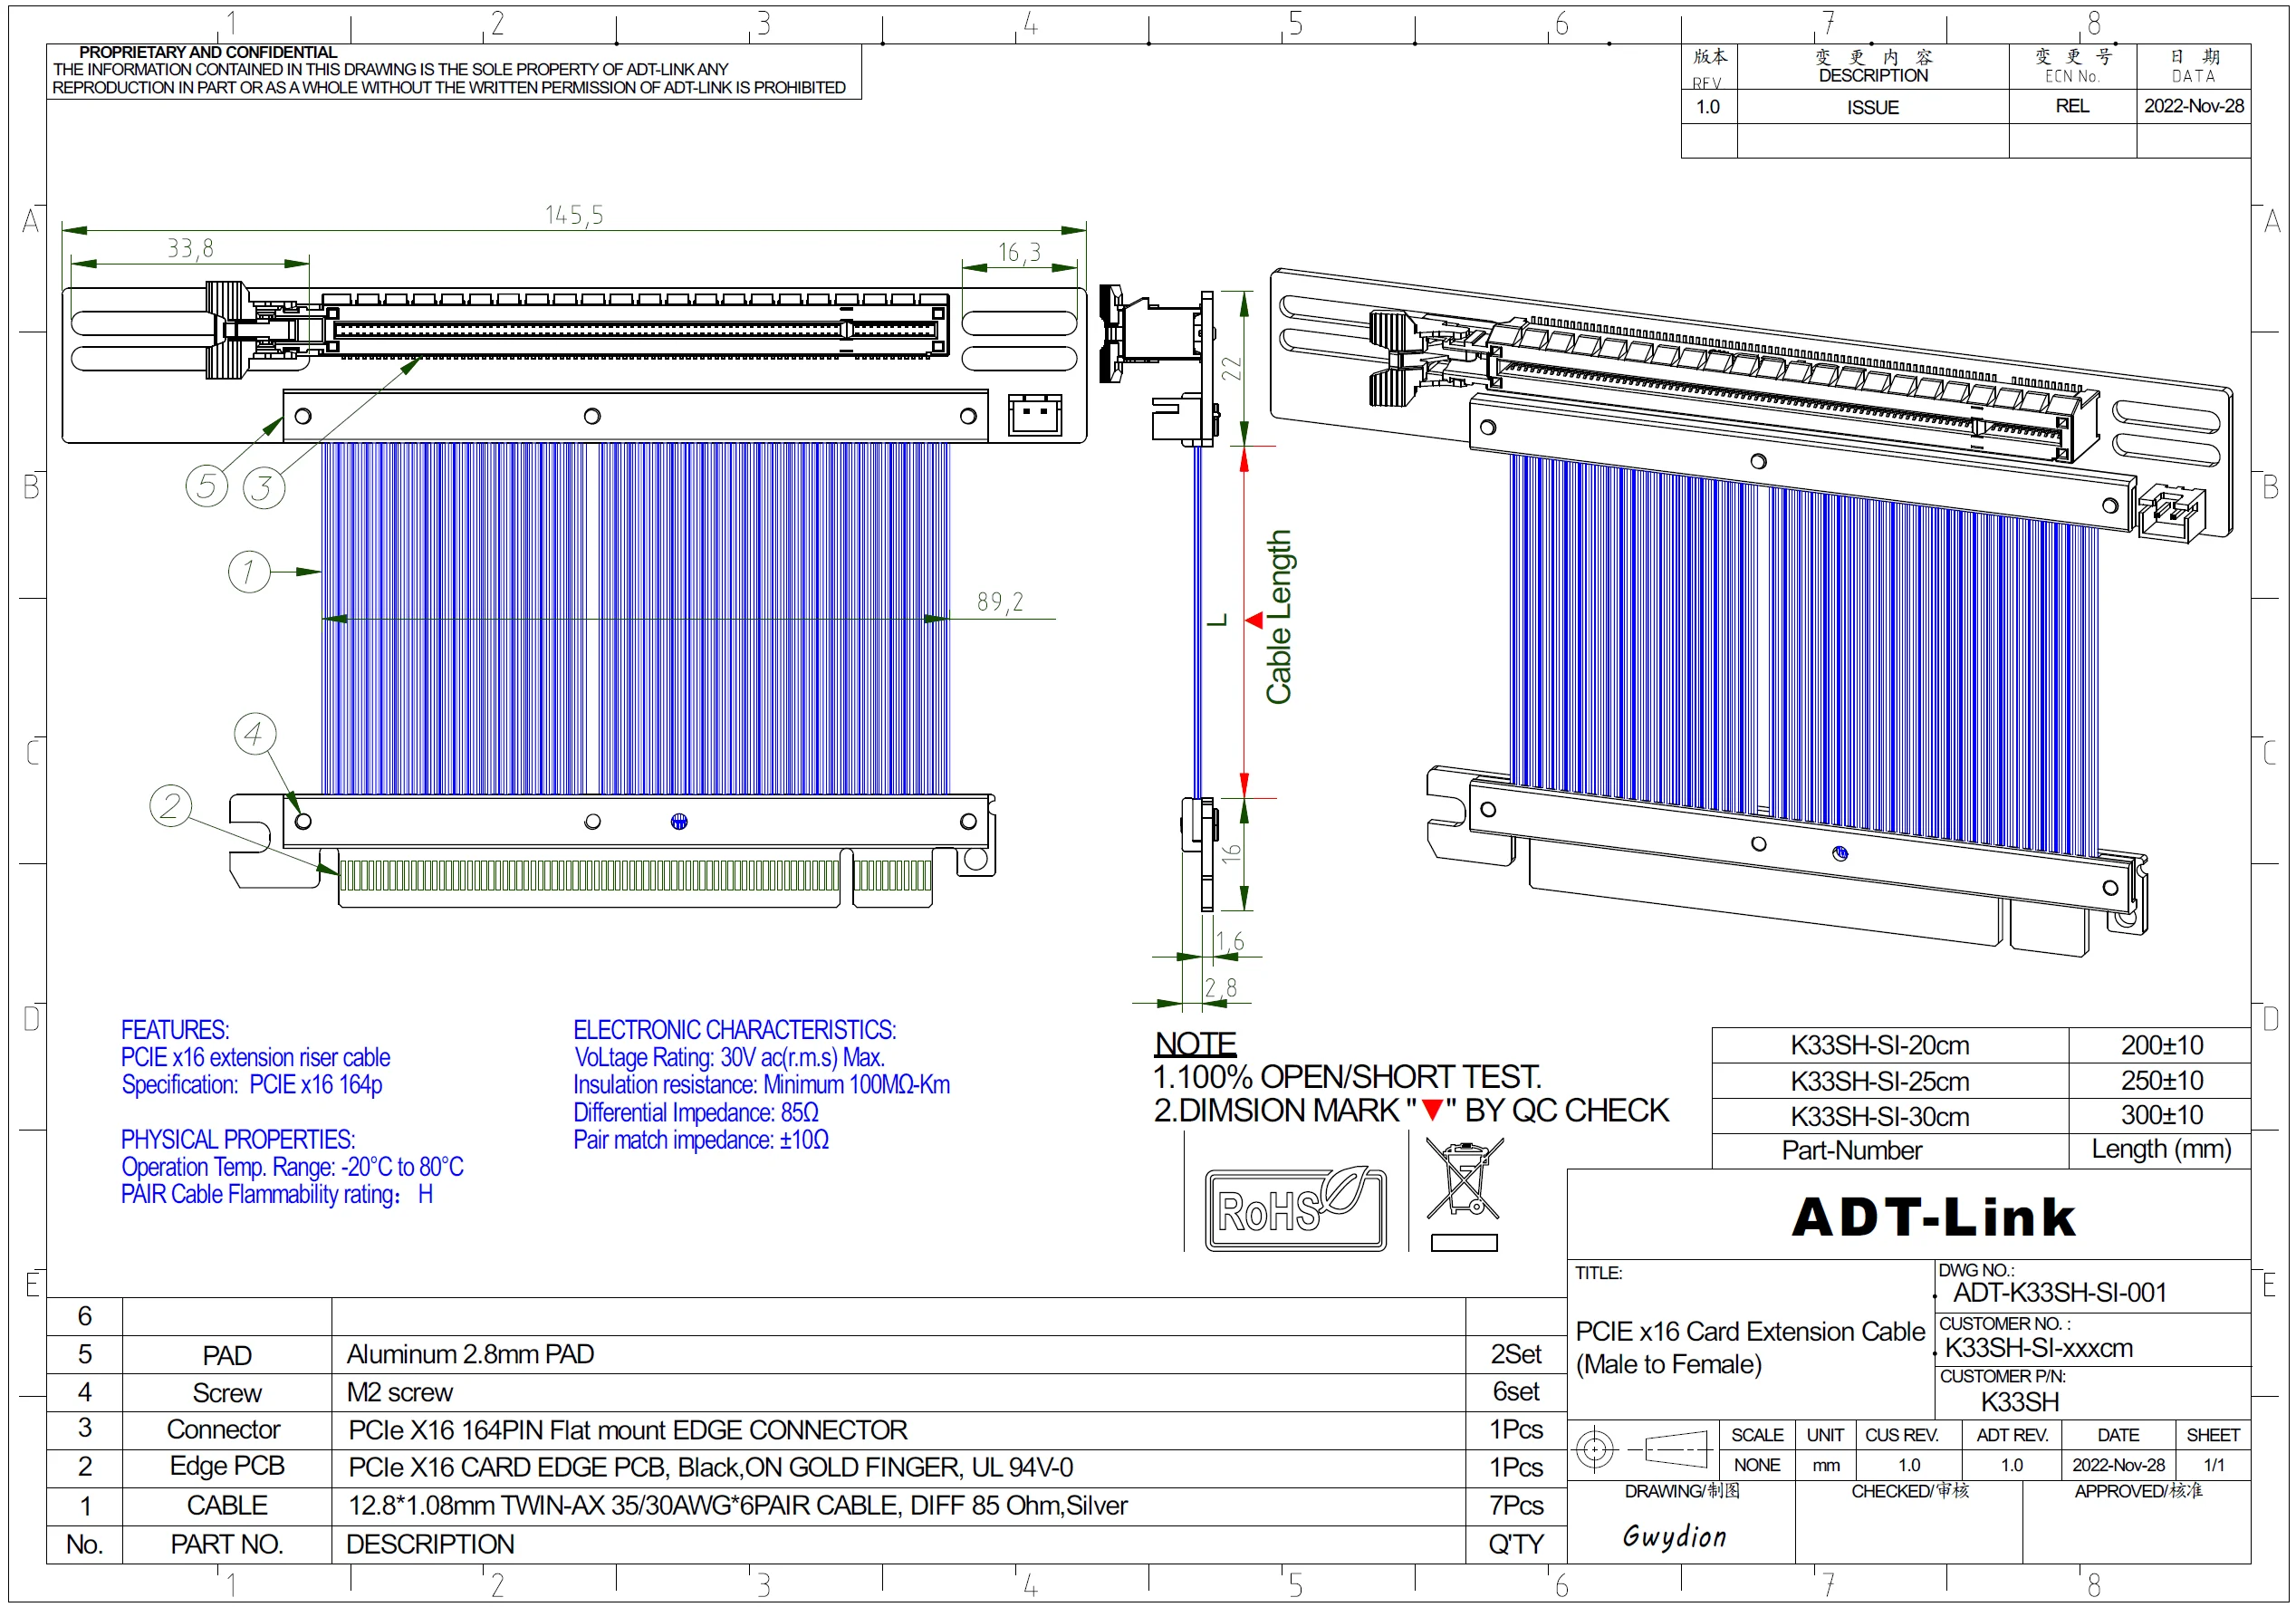Click the ADT-Link company logo
Viewport: 2296px width, 1607px height.
(1933, 1217)
